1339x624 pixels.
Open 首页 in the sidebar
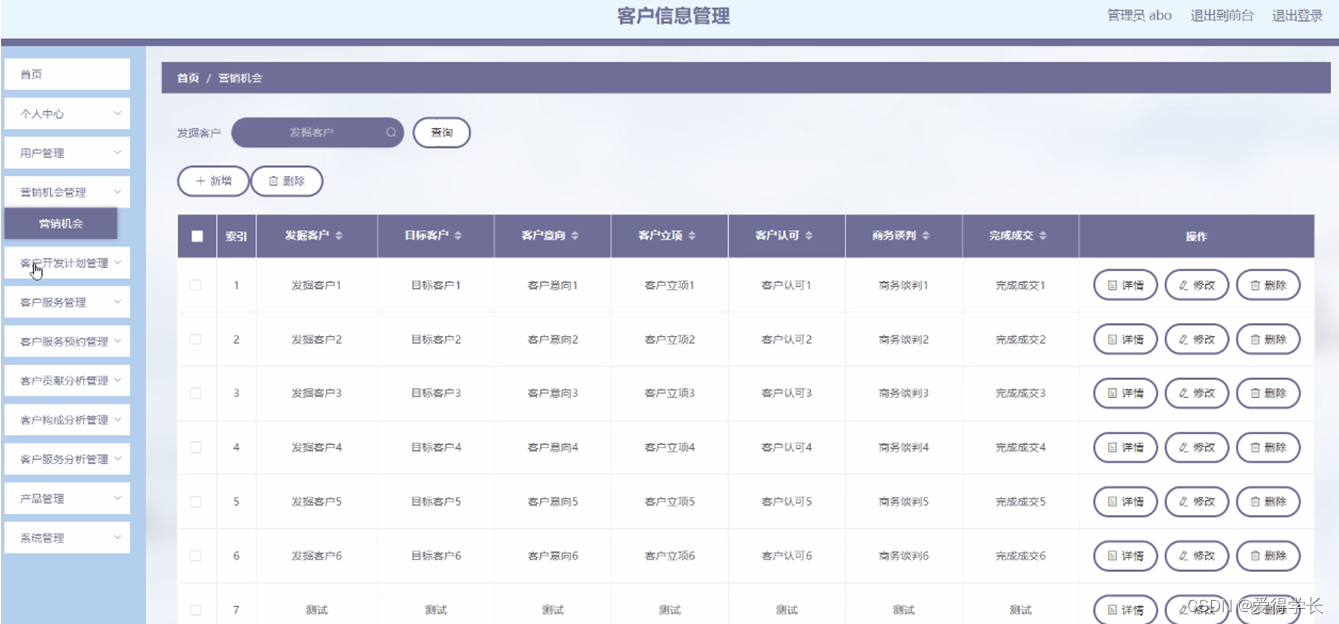pos(67,74)
